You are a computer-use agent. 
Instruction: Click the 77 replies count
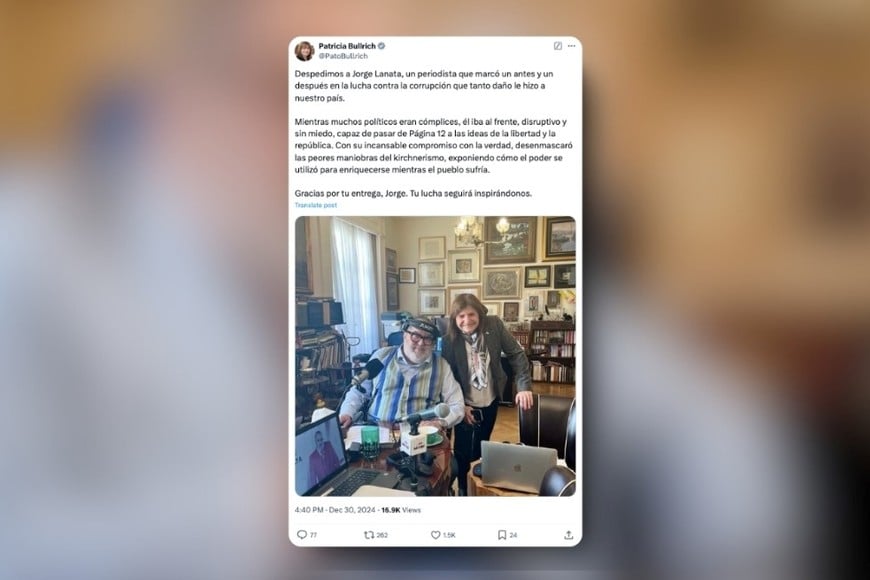pos(313,535)
